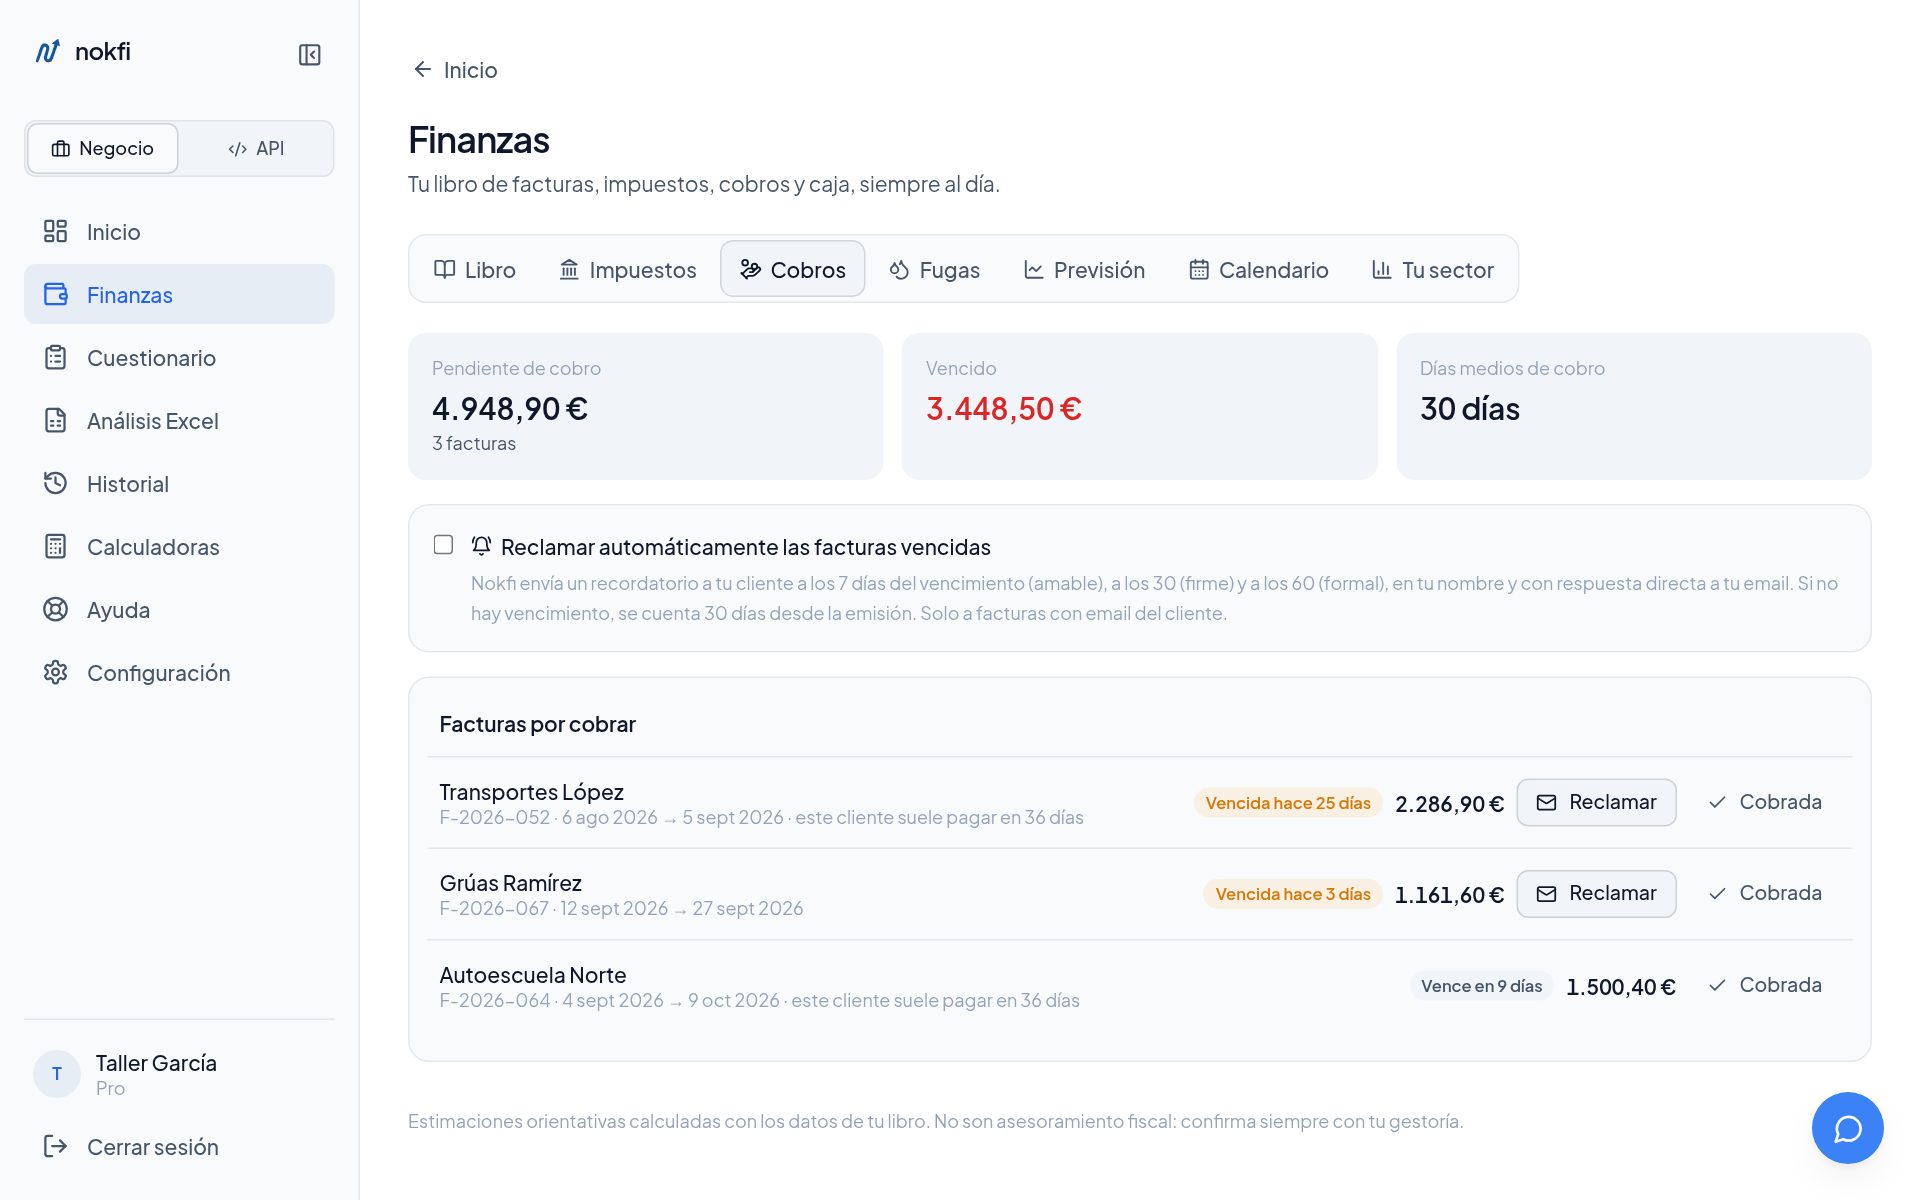
Task: Click the Análisis Excel file icon
Action: click(x=55, y=421)
